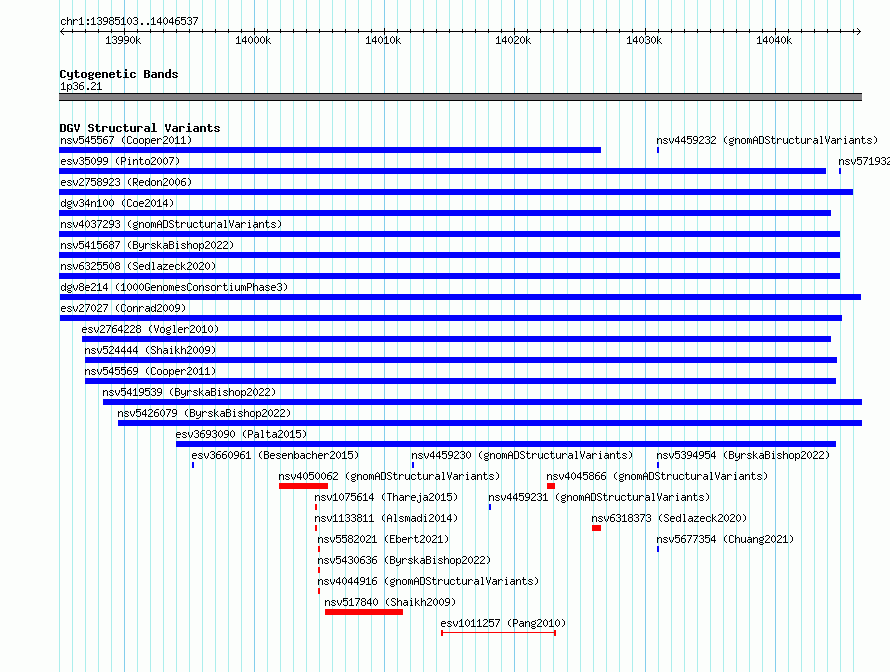Click nsv4459230 (gnomADStructuralVariants) label

(x=522, y=455)
